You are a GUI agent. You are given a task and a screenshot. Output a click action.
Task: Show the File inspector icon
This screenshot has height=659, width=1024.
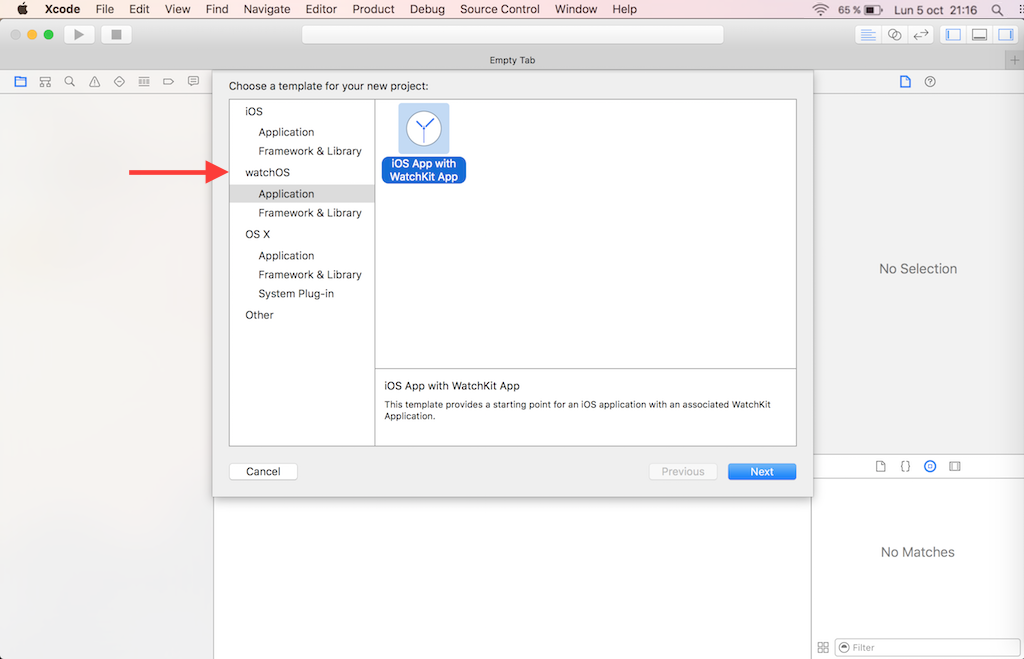pyautogui.click(x=905, y=82)
